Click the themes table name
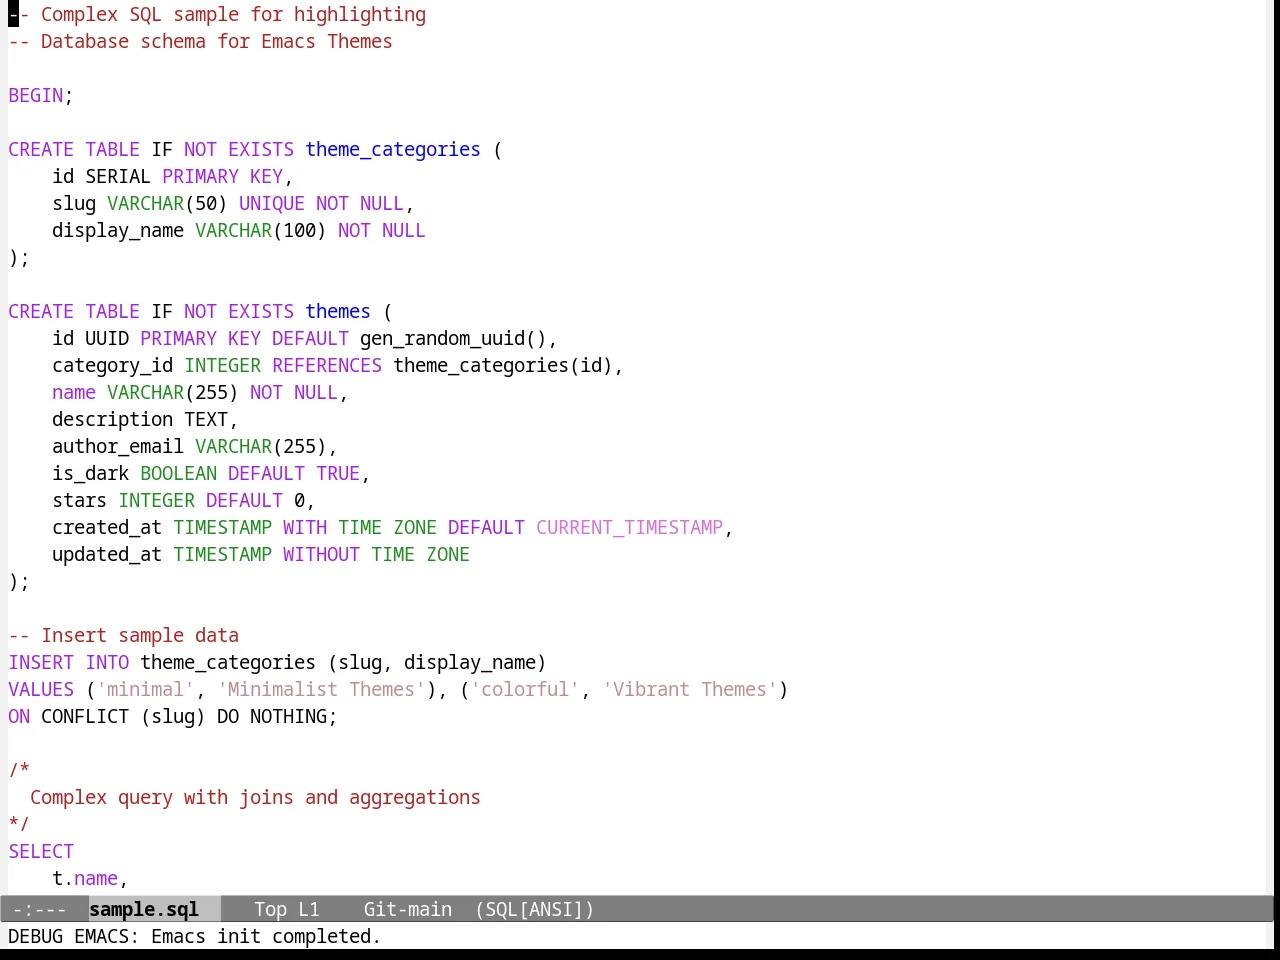The width and height of the screenshot is (1280, 960). [338, 311]
